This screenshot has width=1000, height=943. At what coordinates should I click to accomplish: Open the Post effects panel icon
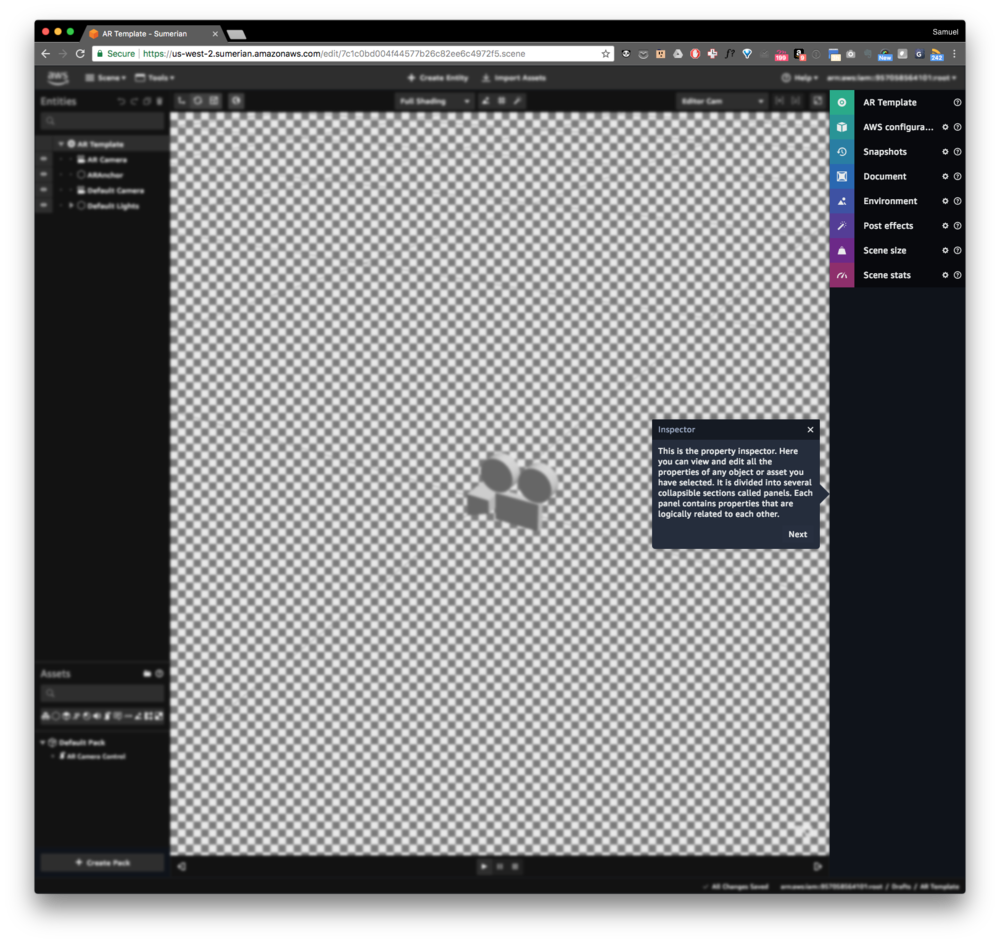coord(841,225)
